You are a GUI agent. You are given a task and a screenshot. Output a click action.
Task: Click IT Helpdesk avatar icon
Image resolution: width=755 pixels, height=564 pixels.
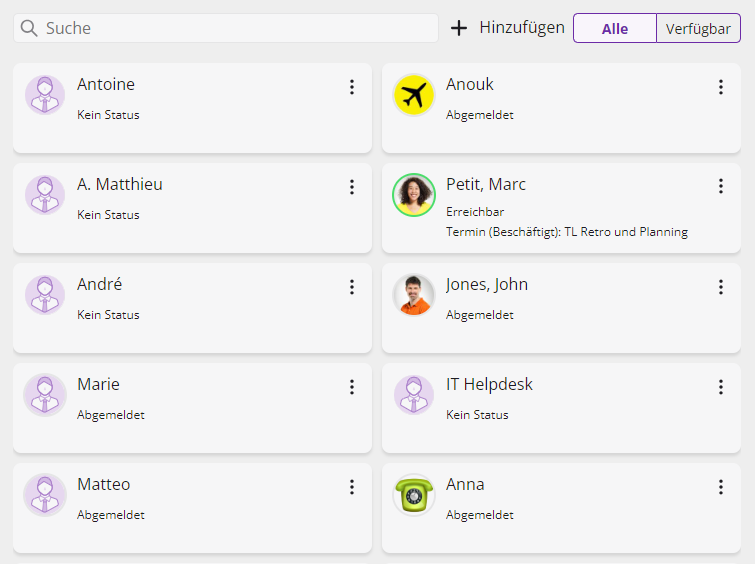413,395
